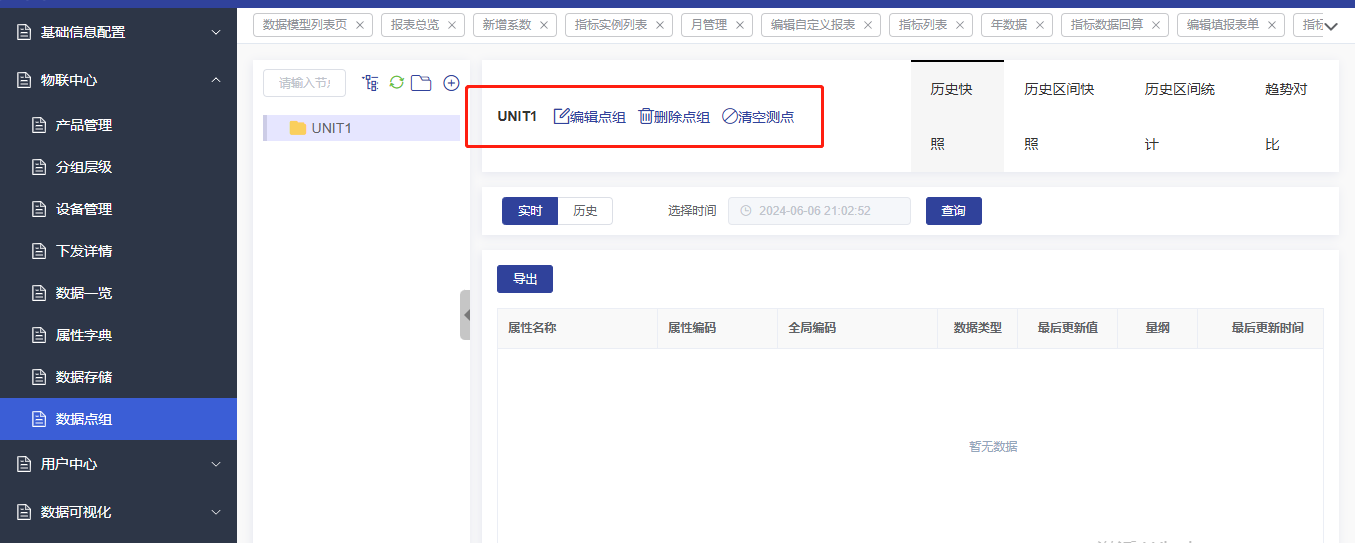This screenshot has width=1355, height=543.
Task: Select the 实时 mode toggle
Action: [x=530, y=211]
